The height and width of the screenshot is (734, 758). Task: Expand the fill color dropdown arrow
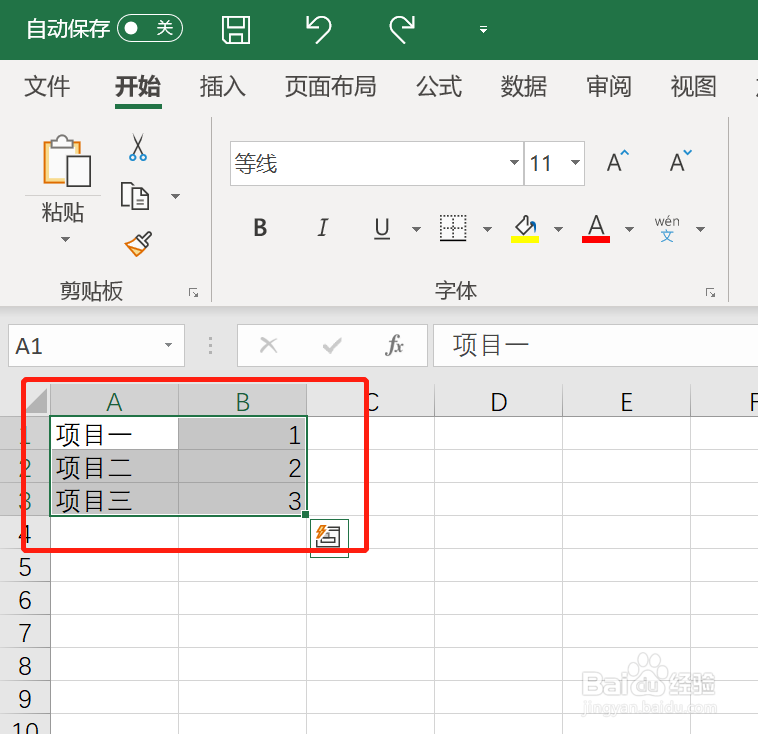click(x=558, y=229)
